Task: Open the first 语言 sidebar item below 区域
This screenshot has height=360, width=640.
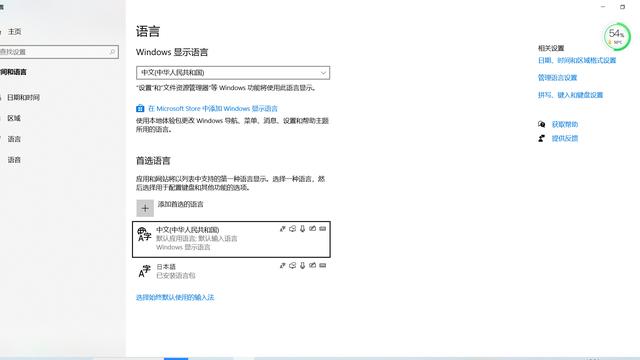Action: click(x=14, y=139)
